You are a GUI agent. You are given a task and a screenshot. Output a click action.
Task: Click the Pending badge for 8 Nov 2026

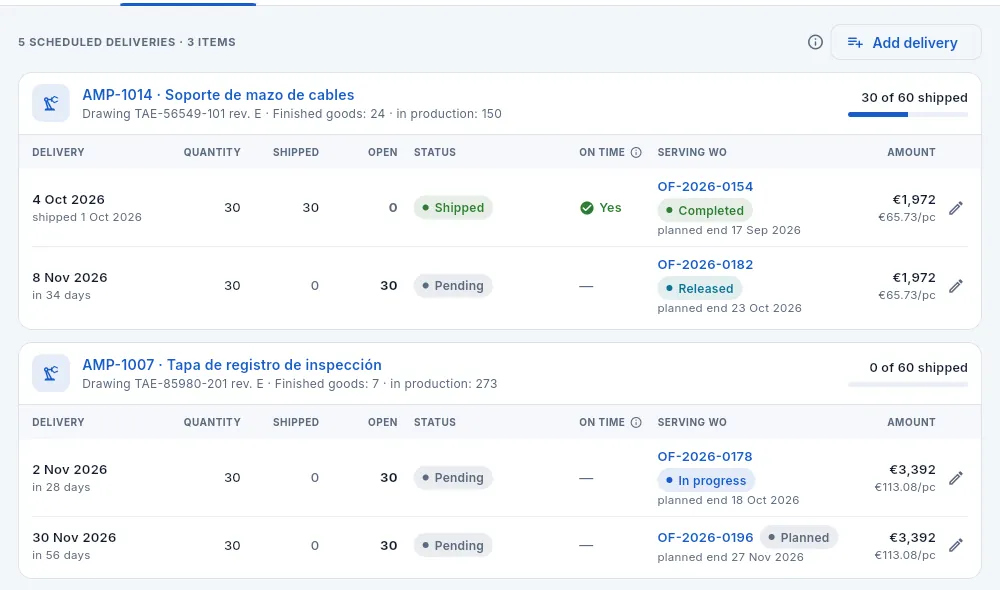pos(453,286)
